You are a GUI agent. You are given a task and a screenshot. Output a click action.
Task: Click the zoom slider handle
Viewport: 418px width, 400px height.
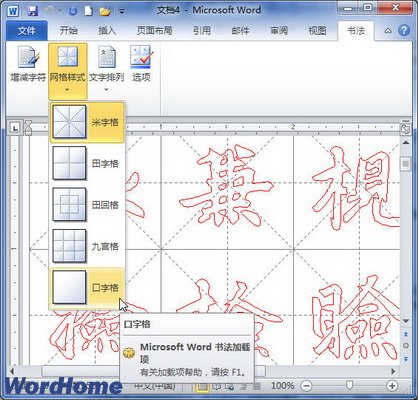[x=349, y=386]
